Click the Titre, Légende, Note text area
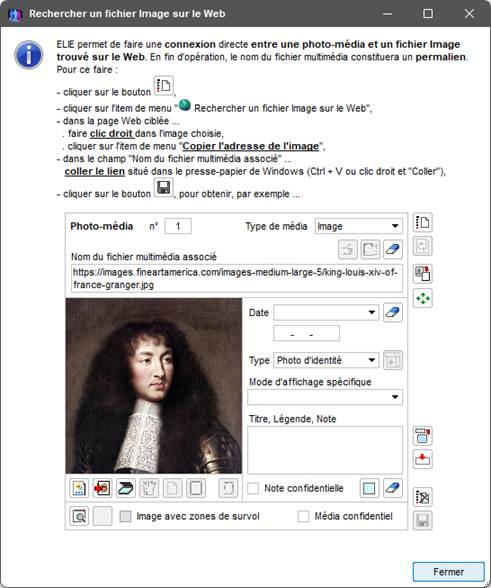Viewport: 491px width, 588px height. [x=325, y=450]
